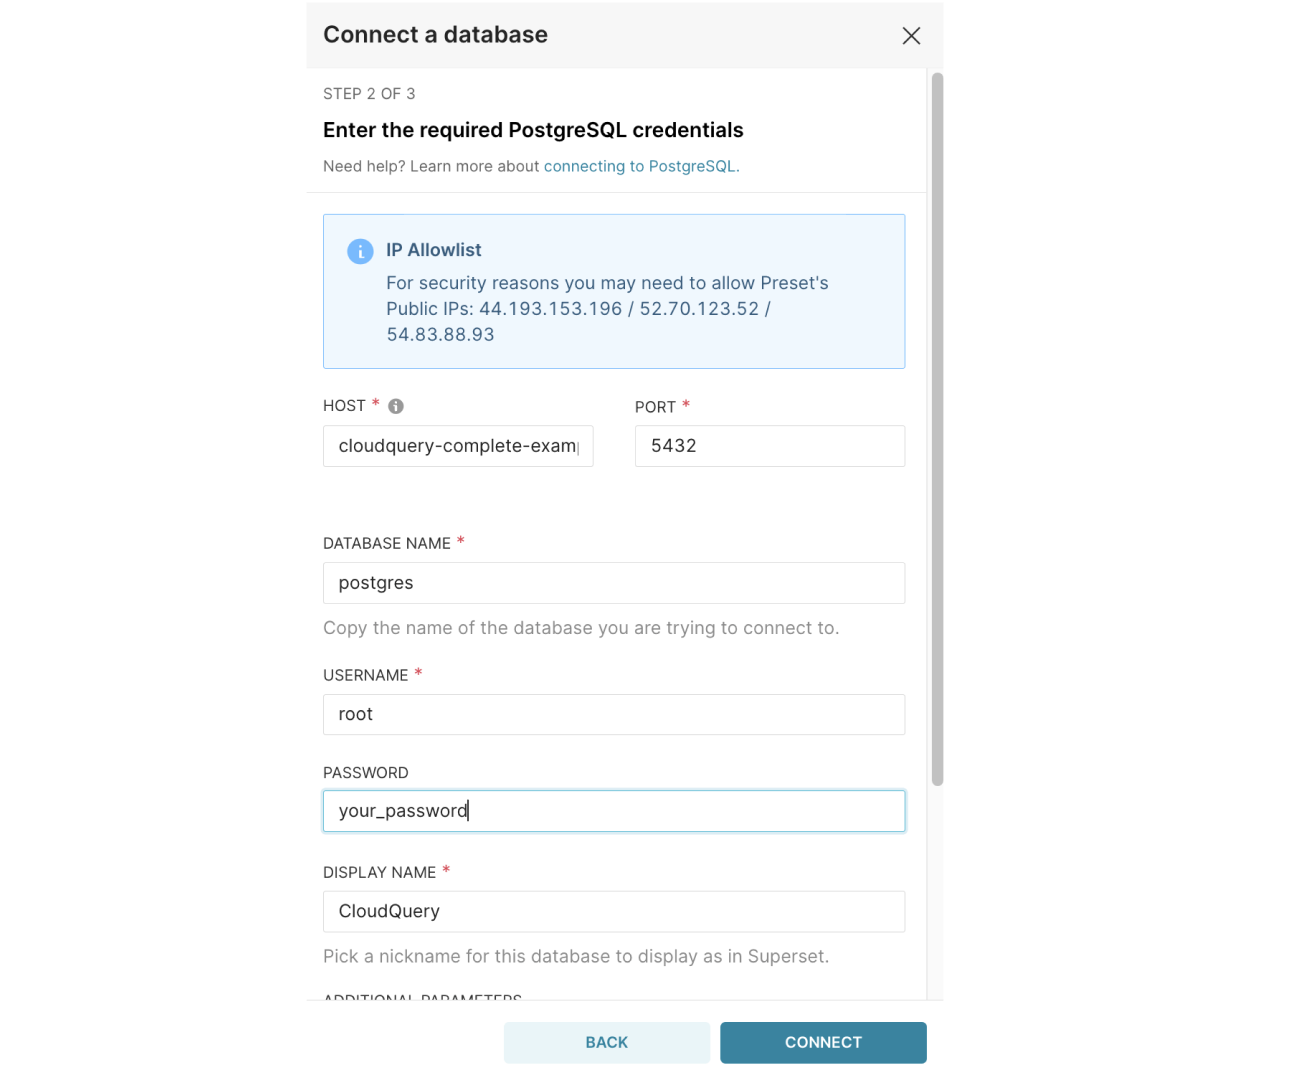1306x1072 pixels.
Task: Select the Database Name field with postgres
Action: (613, 583)
